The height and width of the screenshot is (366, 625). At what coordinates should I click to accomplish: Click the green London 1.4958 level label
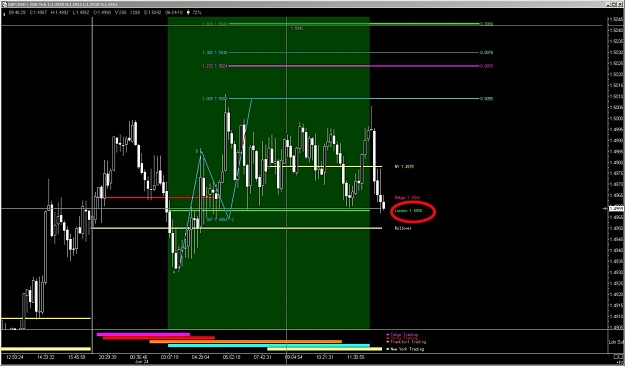(x=408, y=211)
